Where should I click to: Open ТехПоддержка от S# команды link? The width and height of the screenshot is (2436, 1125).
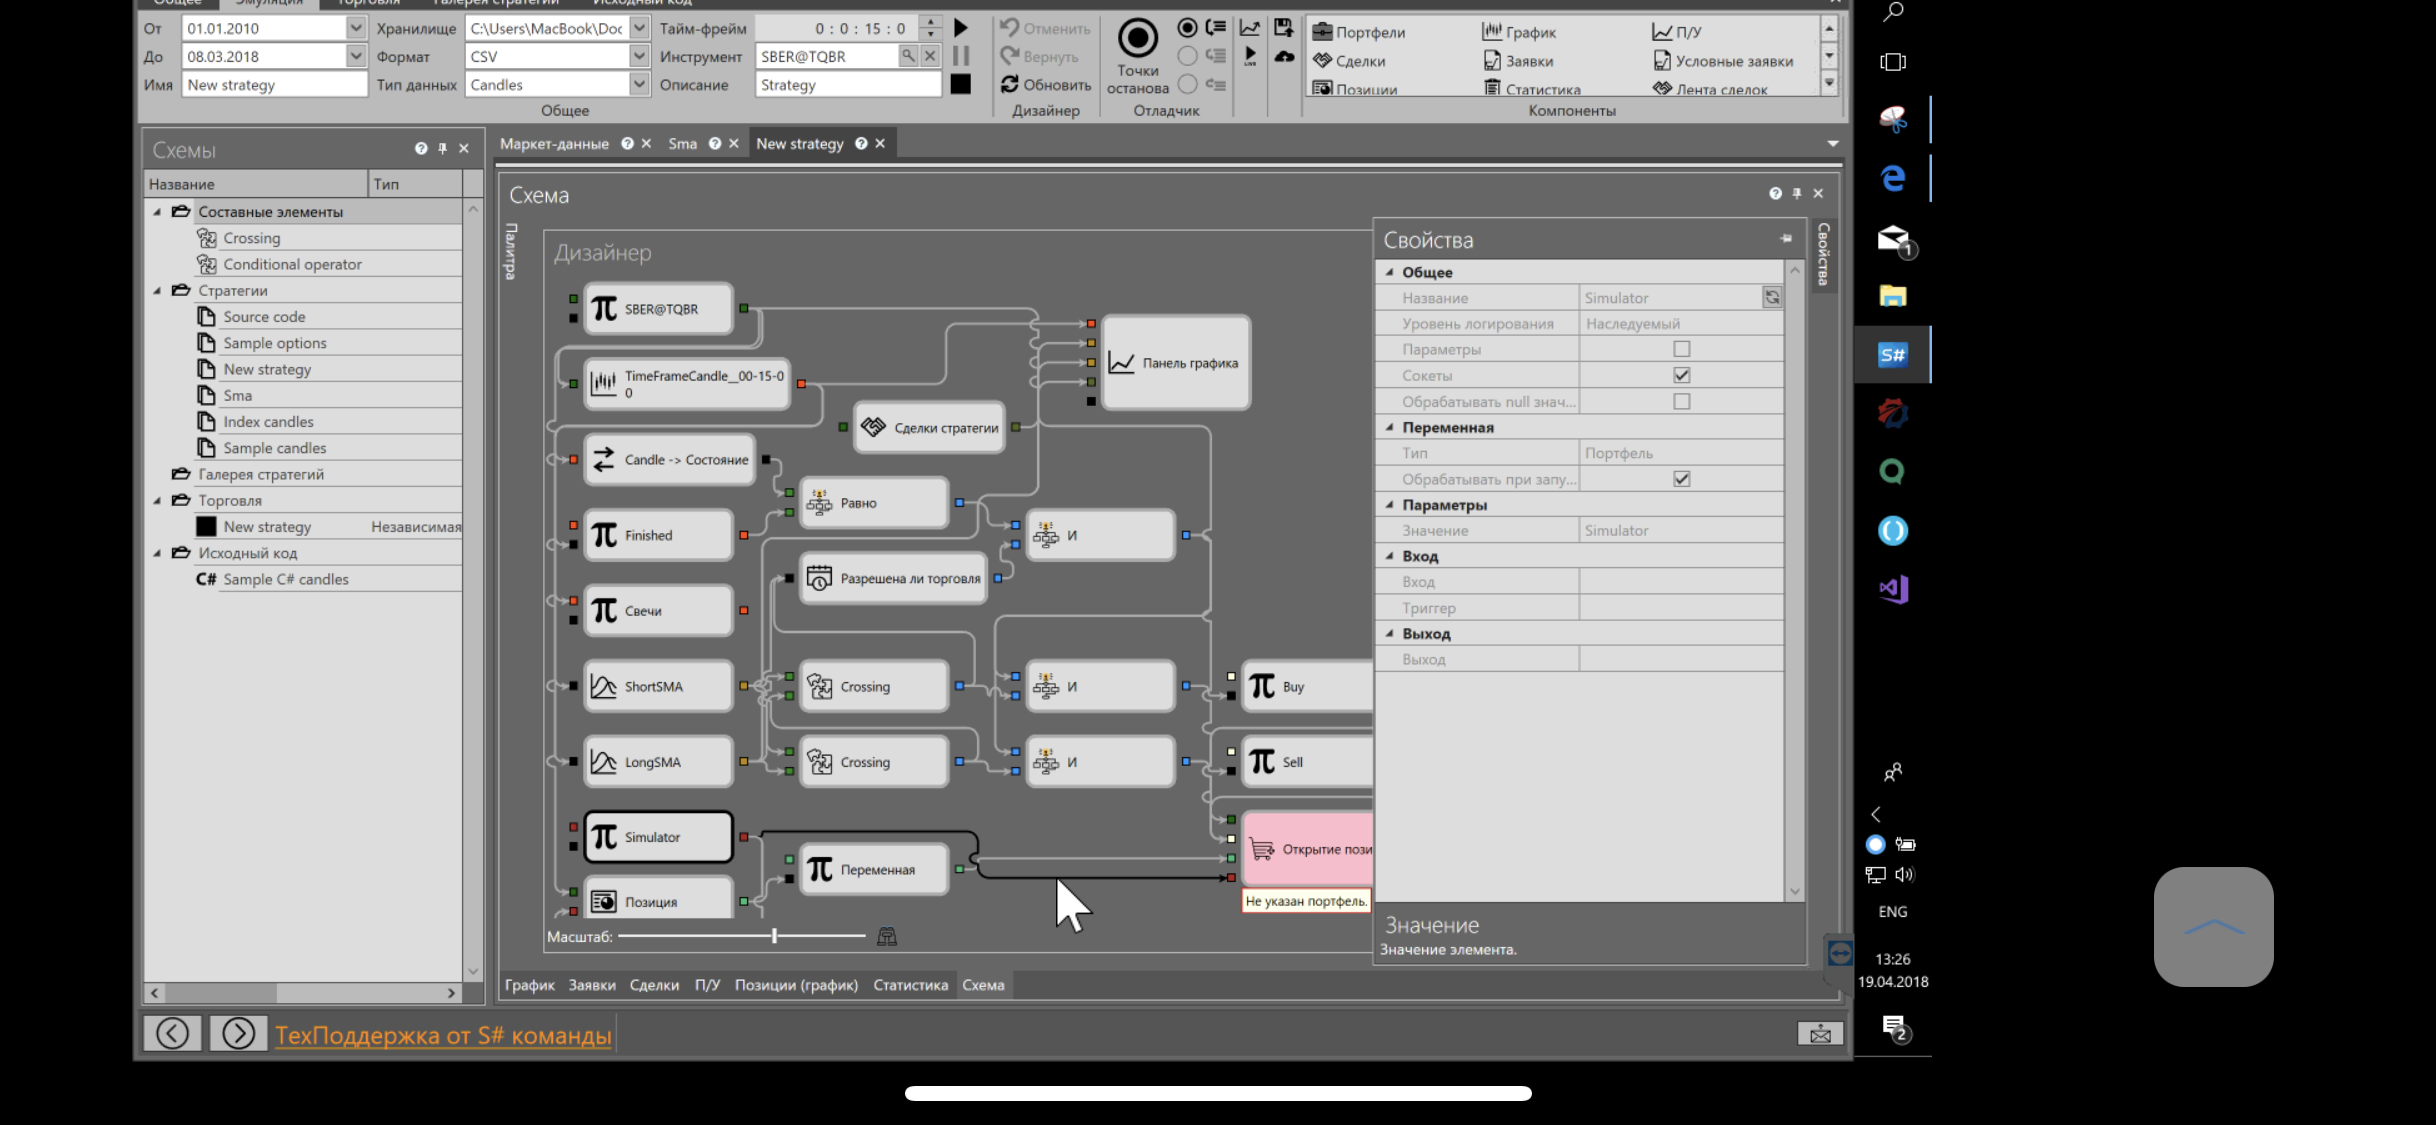(x=443, y=1035)
